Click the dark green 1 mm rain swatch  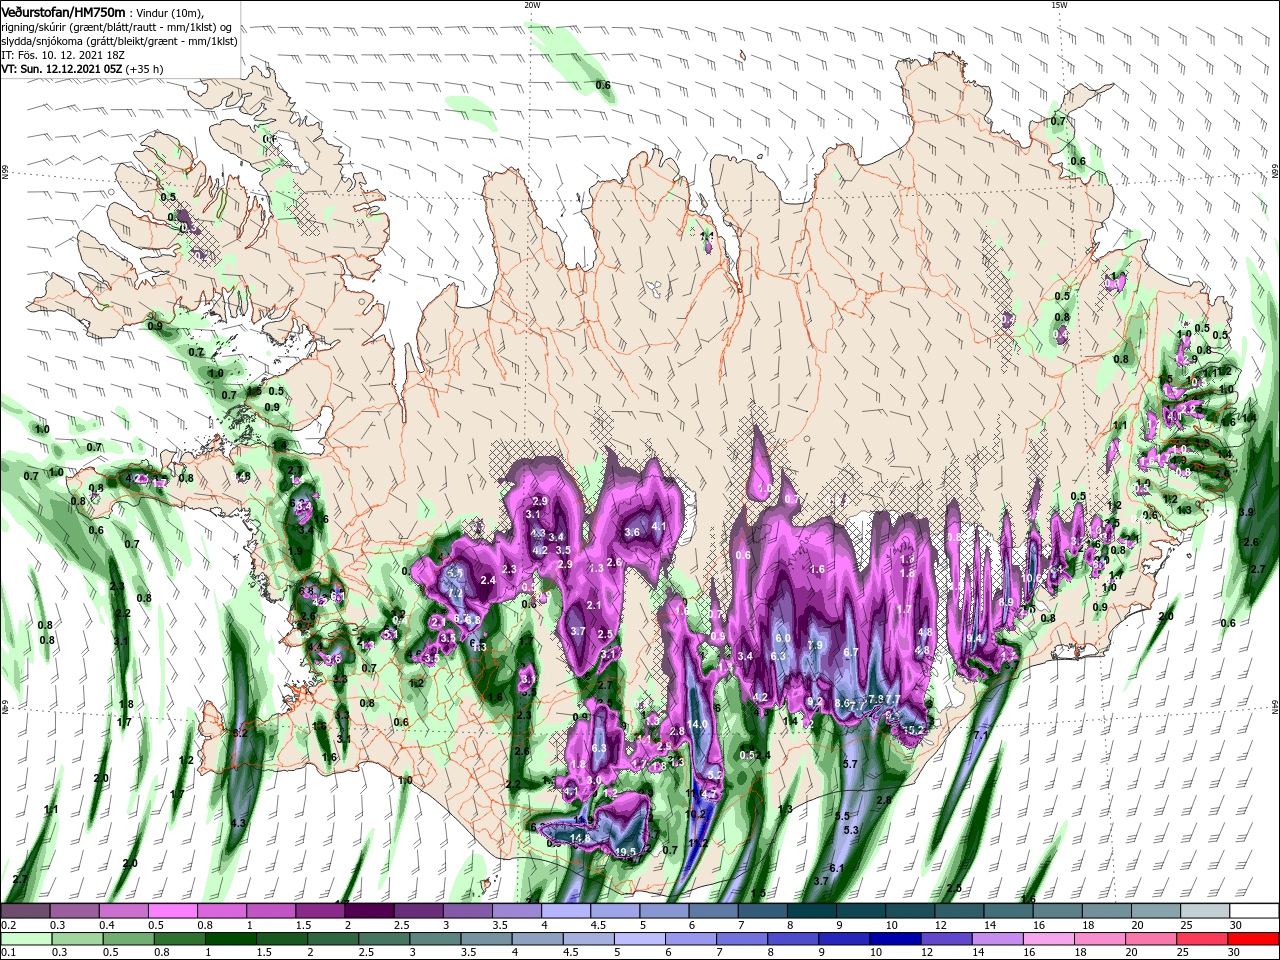click(x=229, y=938)
